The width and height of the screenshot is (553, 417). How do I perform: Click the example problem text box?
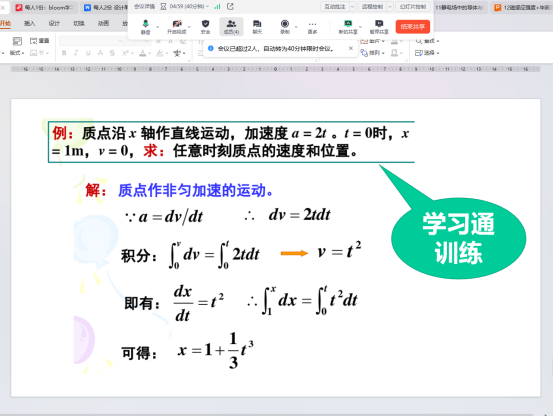tap(231, 142)
